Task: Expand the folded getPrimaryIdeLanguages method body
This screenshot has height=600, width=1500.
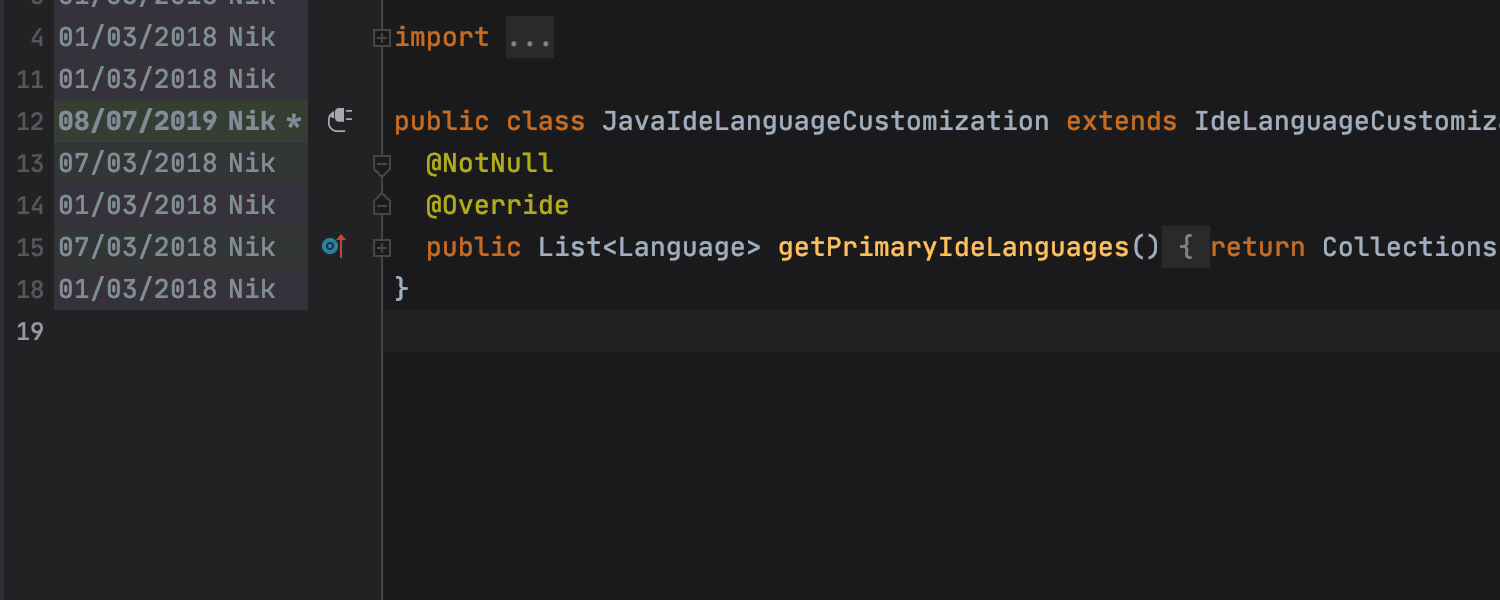Action: [381, 248]
